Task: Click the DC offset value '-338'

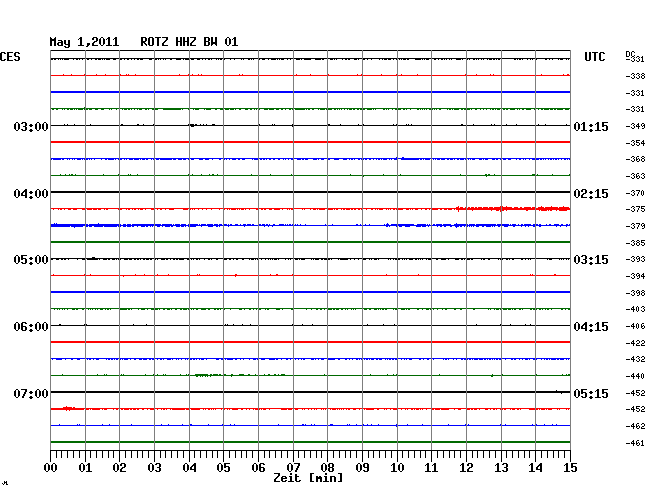Action: 635,76
